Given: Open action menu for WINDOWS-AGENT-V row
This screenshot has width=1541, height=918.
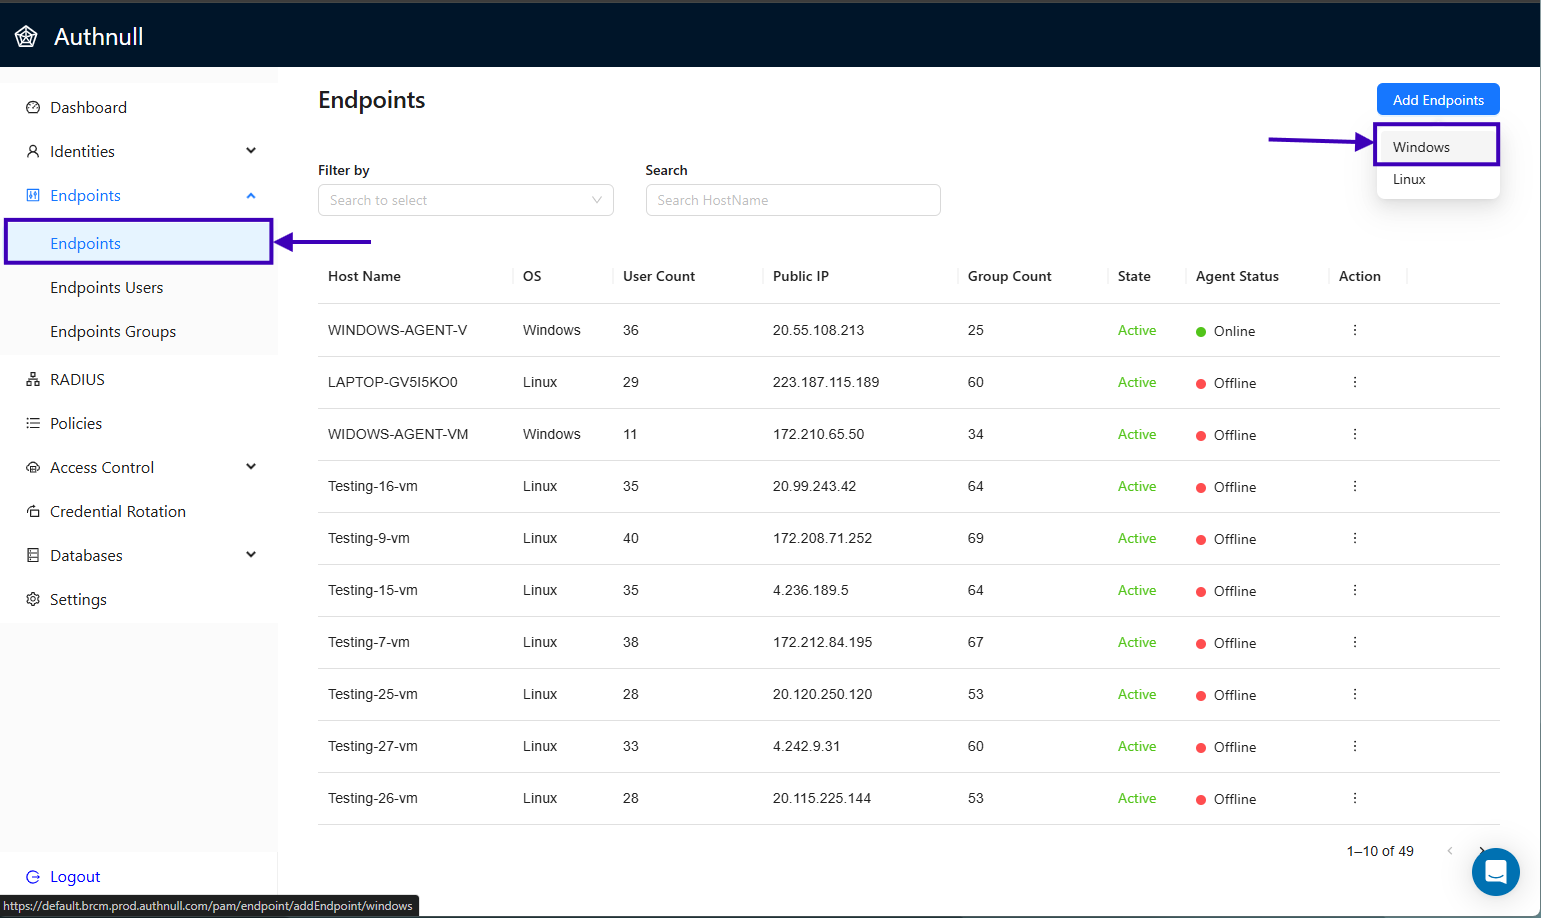Looking at the screenshot, I should click(x=1354, y=330).
